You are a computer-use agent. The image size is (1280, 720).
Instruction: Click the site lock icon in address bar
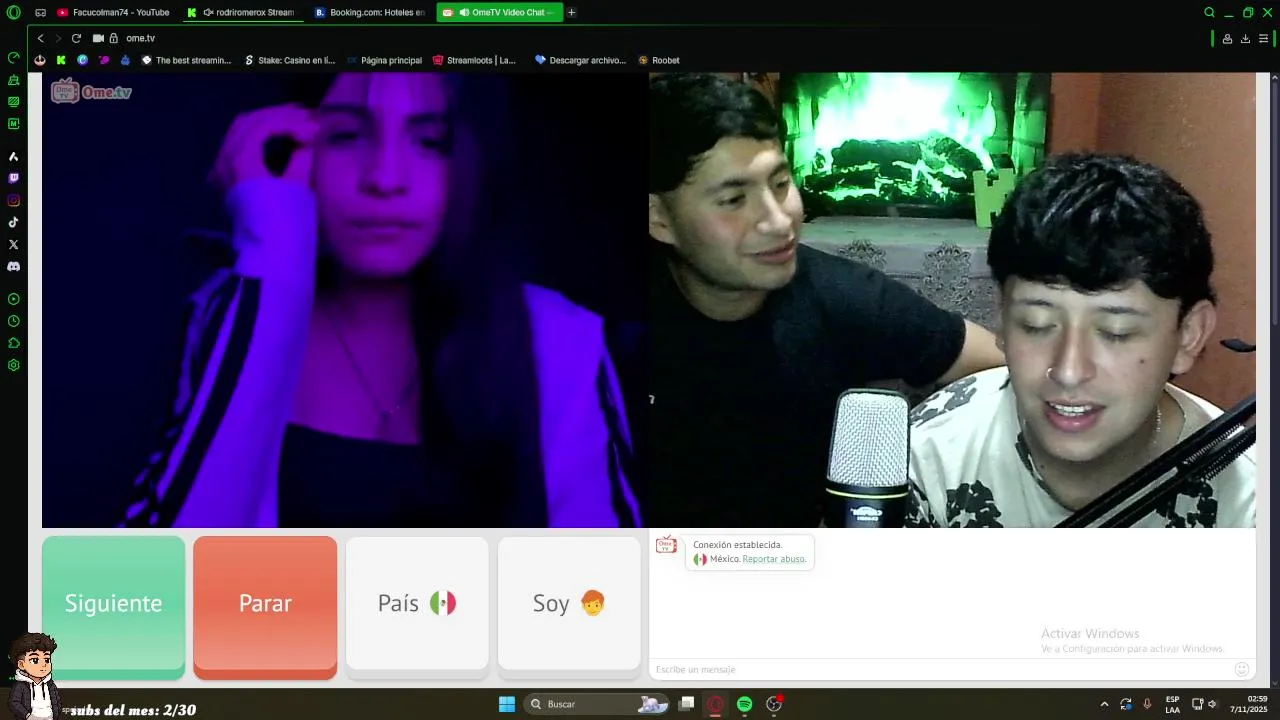click(x=114, y=38)
